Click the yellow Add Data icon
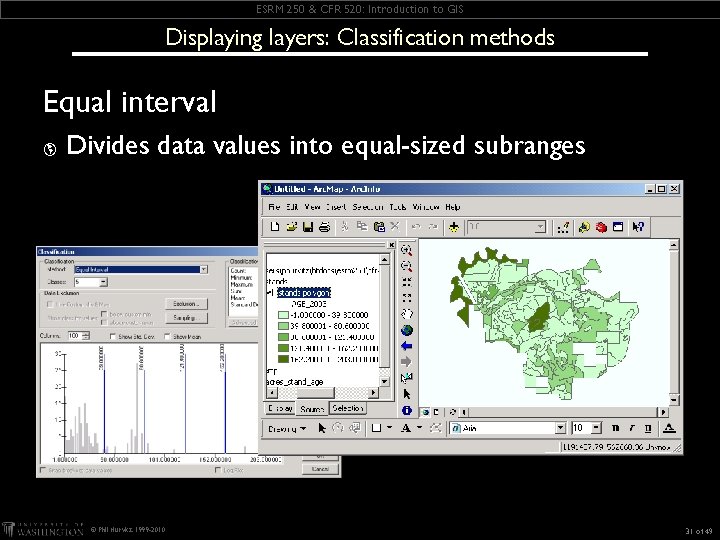The height and width of the screenshot is (540, 720). (x=454, y=227)
